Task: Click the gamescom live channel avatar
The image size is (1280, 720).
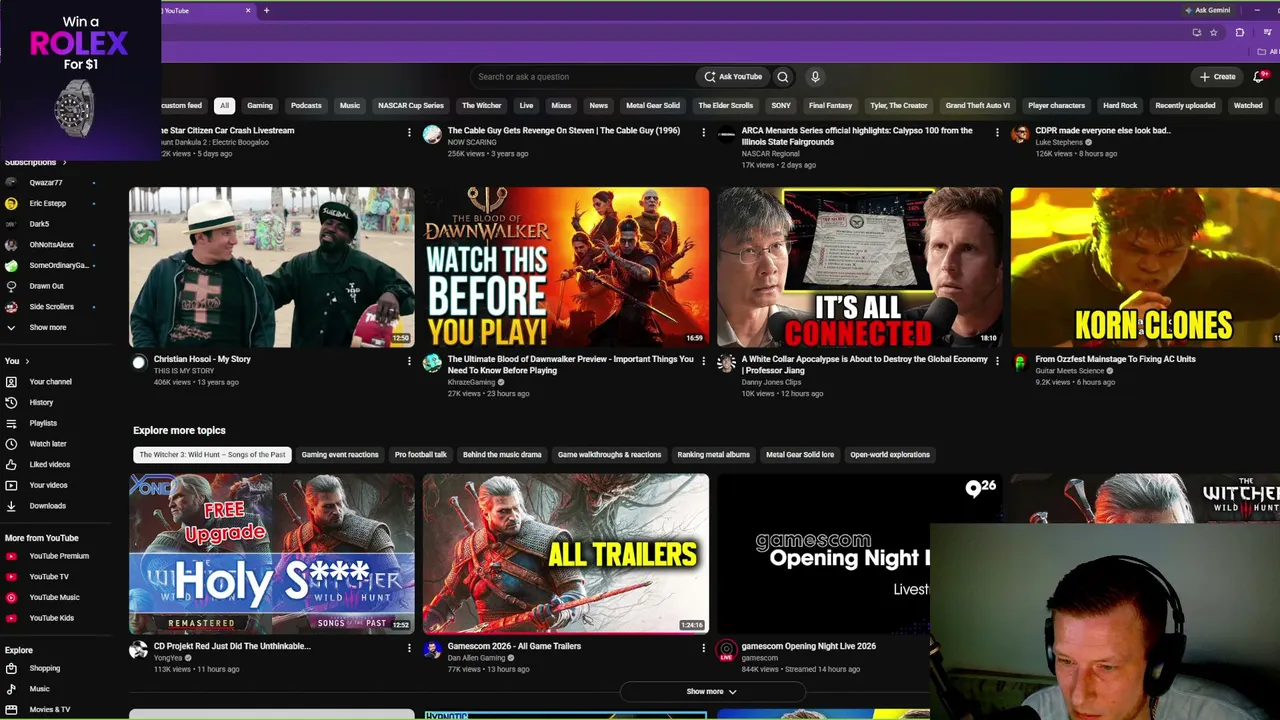Action: [726, 650]
